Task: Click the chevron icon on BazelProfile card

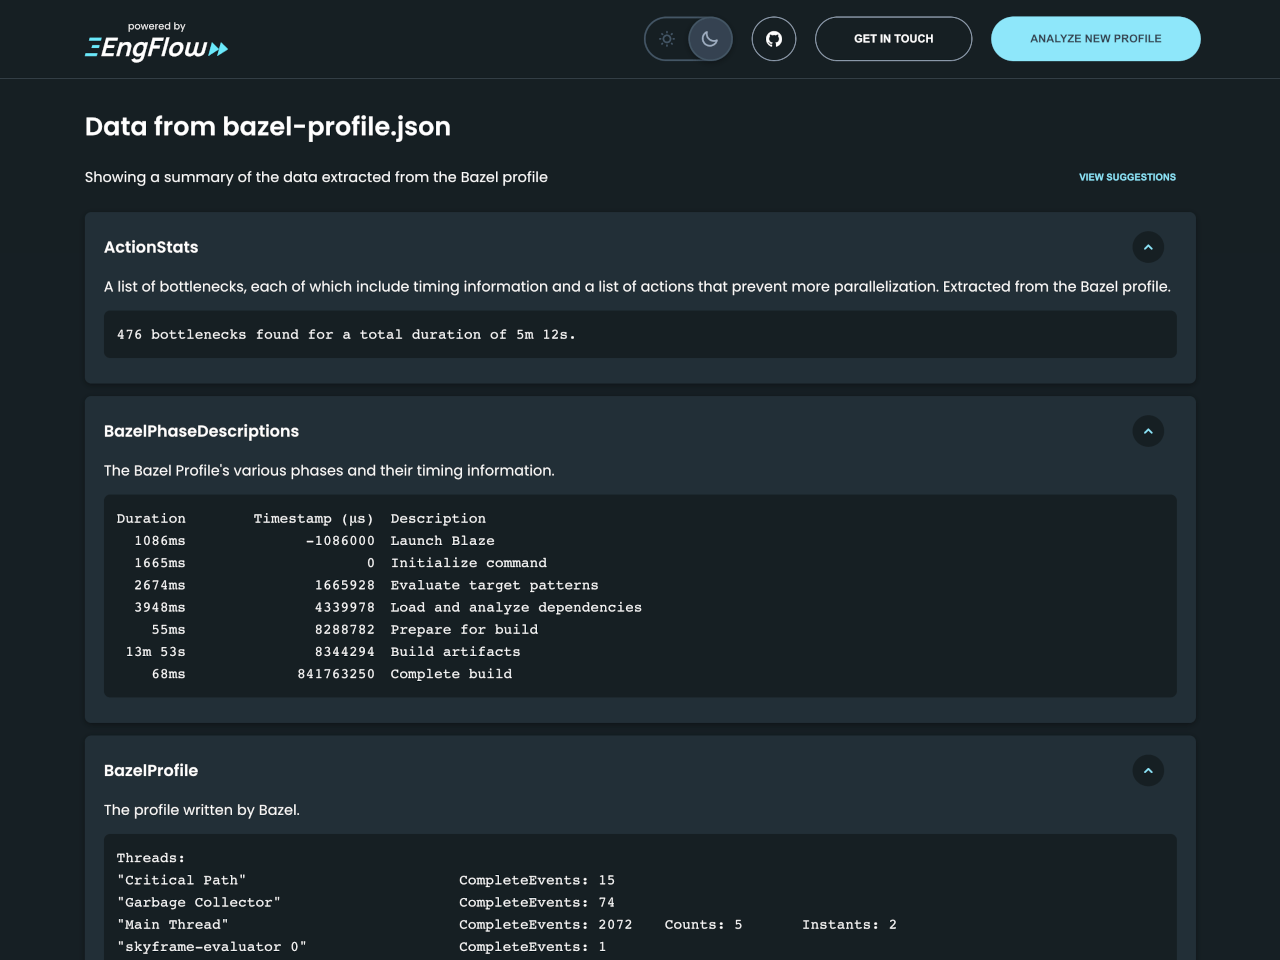Action: (x=1148, y=771)
